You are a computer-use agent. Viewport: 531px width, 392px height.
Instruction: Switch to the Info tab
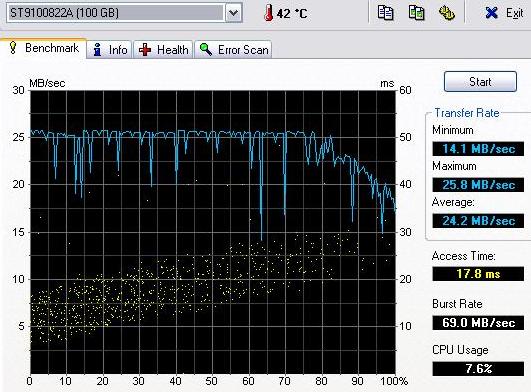point(109,50)
